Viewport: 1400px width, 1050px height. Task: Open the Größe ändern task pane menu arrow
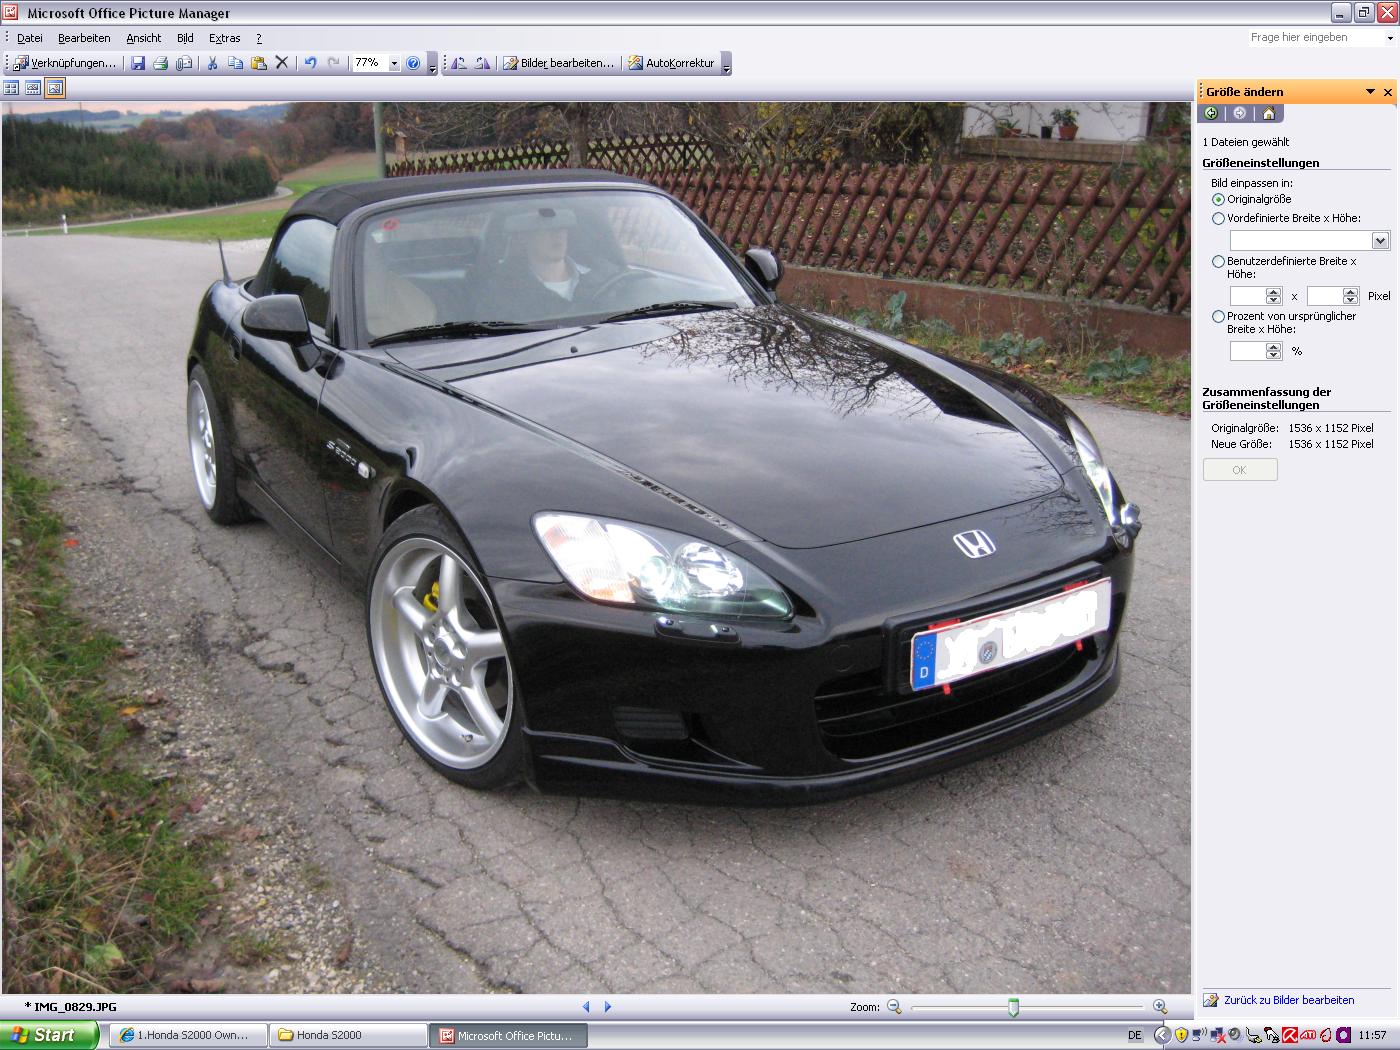pyautogui.click(x=1370, y=92)
